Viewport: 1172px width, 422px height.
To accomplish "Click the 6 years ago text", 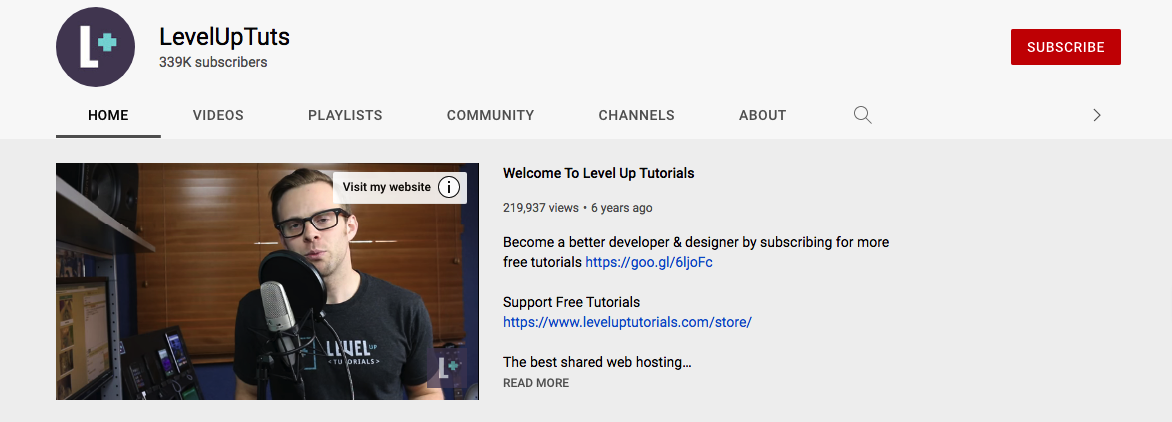I will point(622,208).
